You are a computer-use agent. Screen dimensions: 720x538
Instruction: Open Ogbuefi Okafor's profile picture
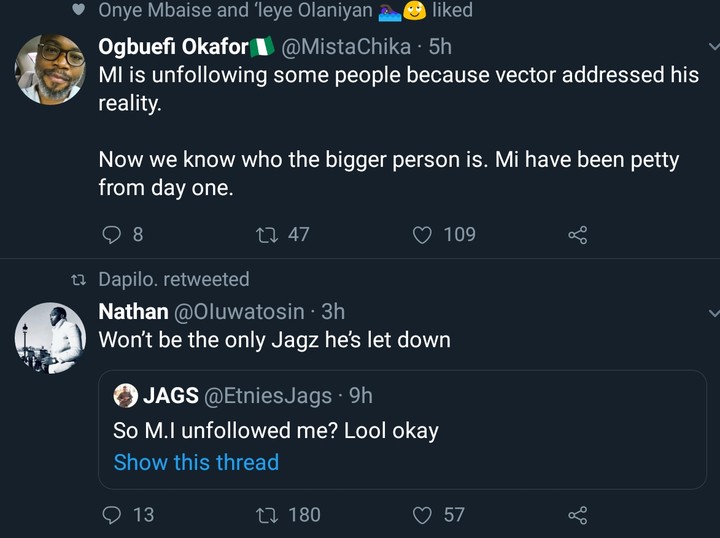pos(50,68)
